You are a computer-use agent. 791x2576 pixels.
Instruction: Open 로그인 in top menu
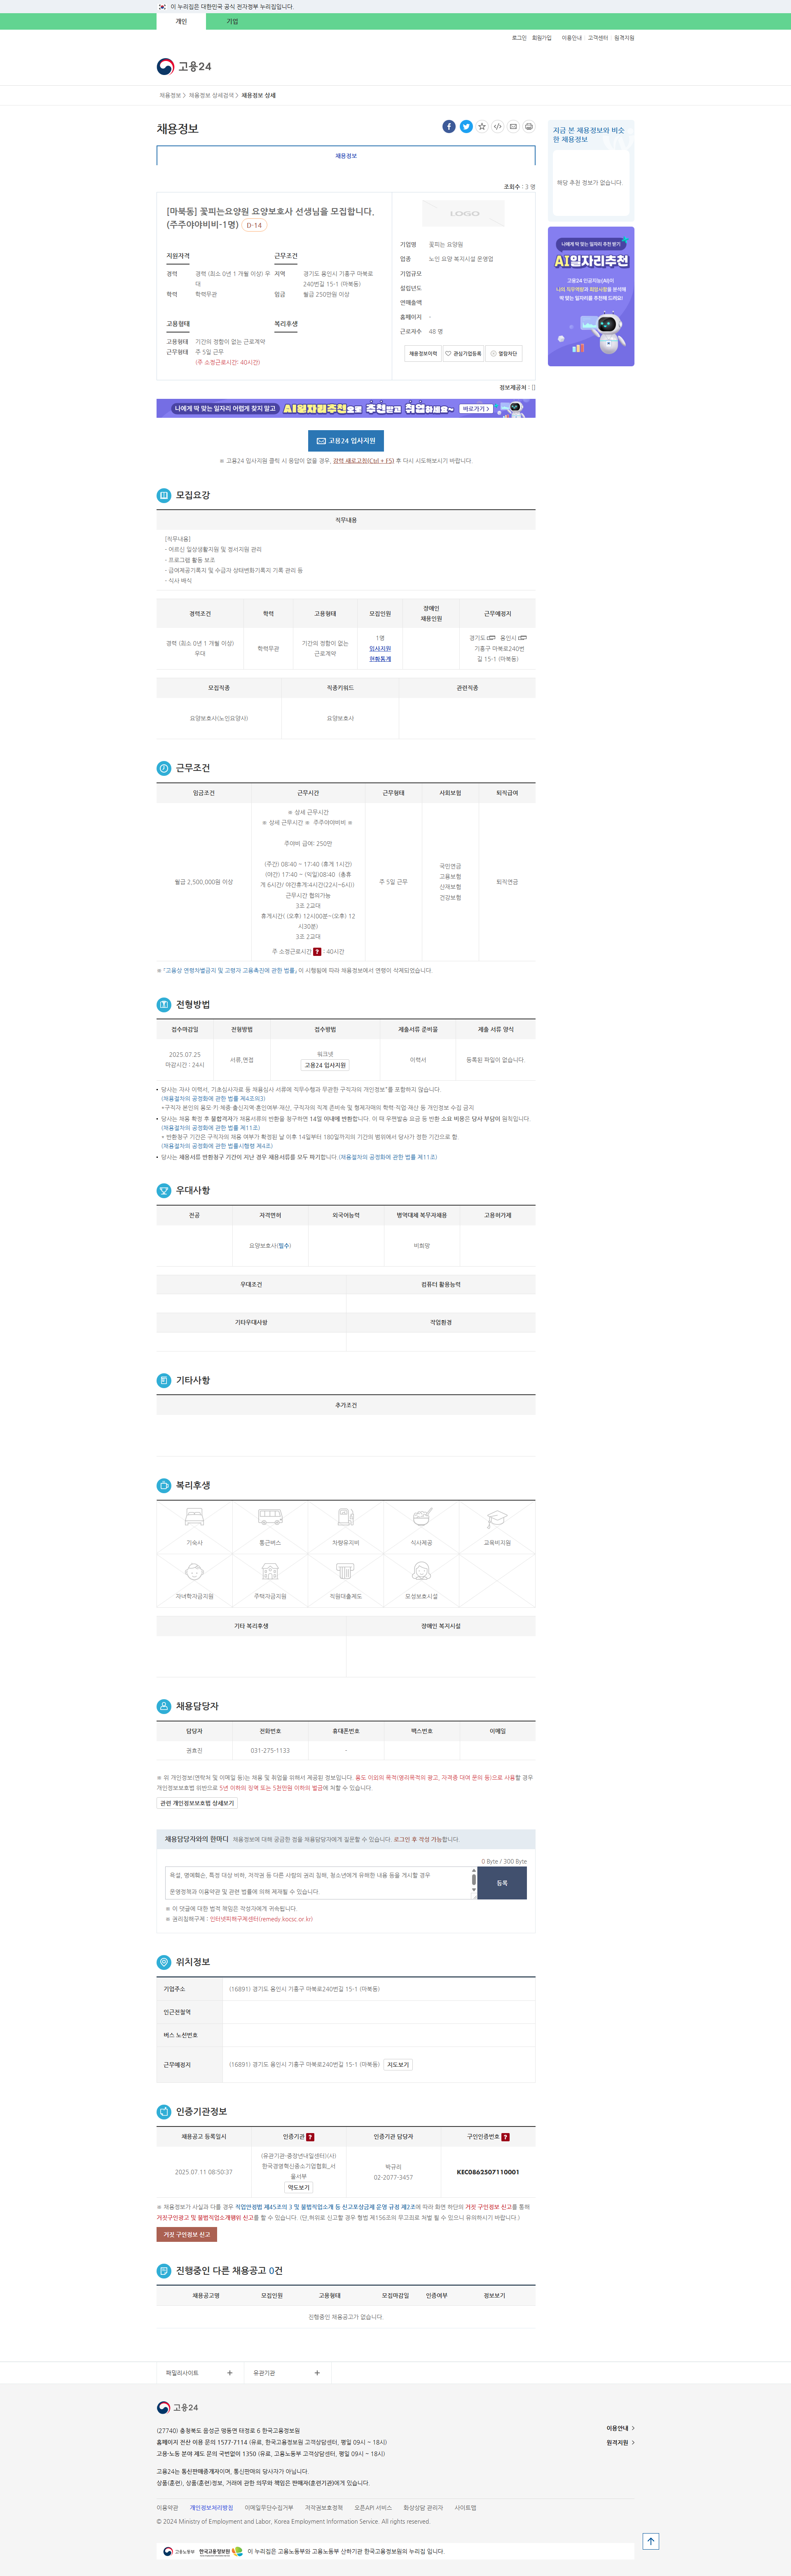(519, 38)
